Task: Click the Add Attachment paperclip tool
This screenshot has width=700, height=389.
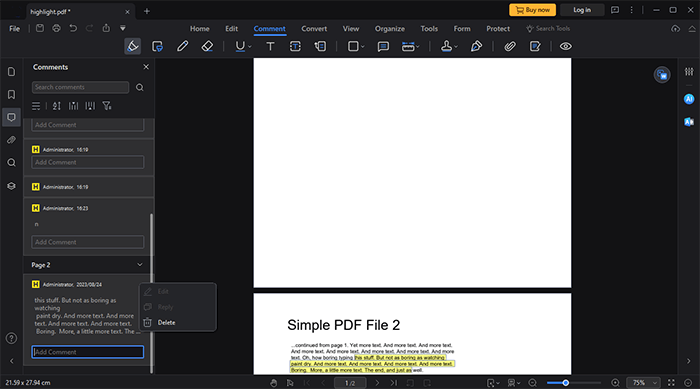Action: pos(510,46)
